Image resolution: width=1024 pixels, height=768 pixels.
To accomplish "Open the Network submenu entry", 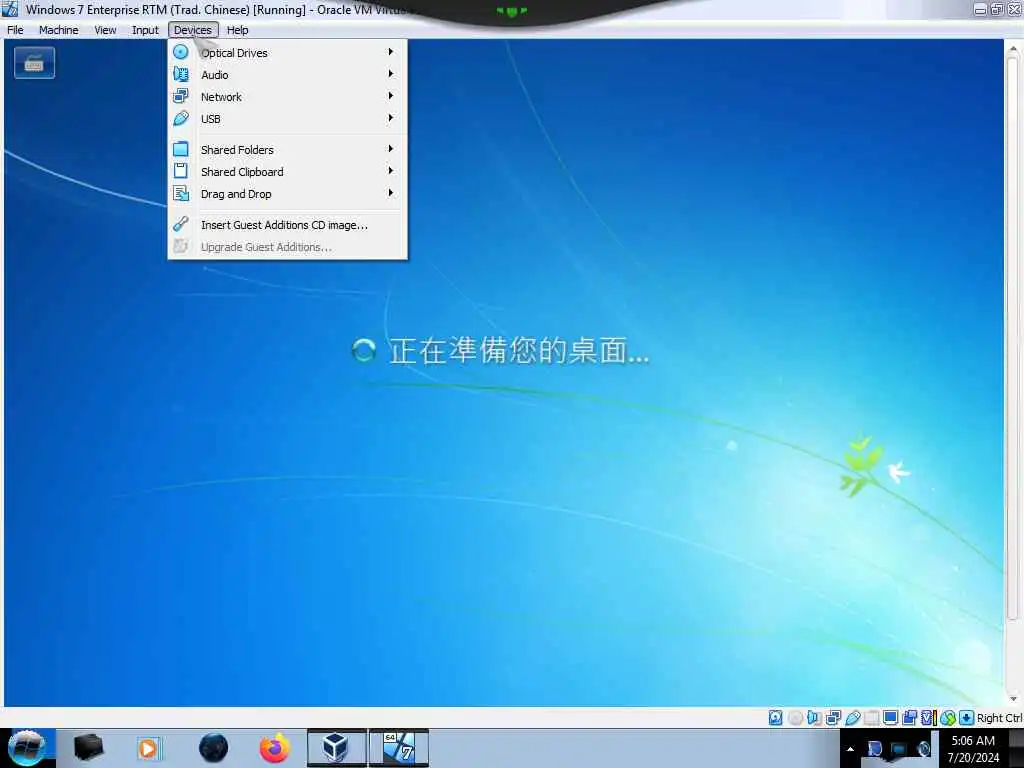I will point(287,97).
